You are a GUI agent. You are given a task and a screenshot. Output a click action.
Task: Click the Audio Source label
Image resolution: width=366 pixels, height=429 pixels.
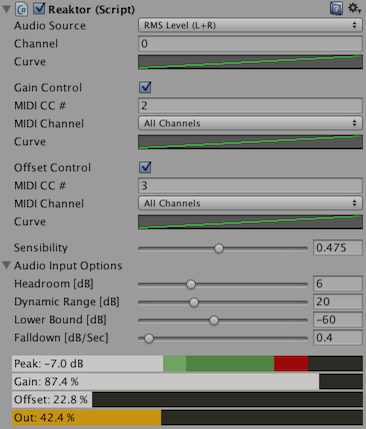[x=50, y=26]
